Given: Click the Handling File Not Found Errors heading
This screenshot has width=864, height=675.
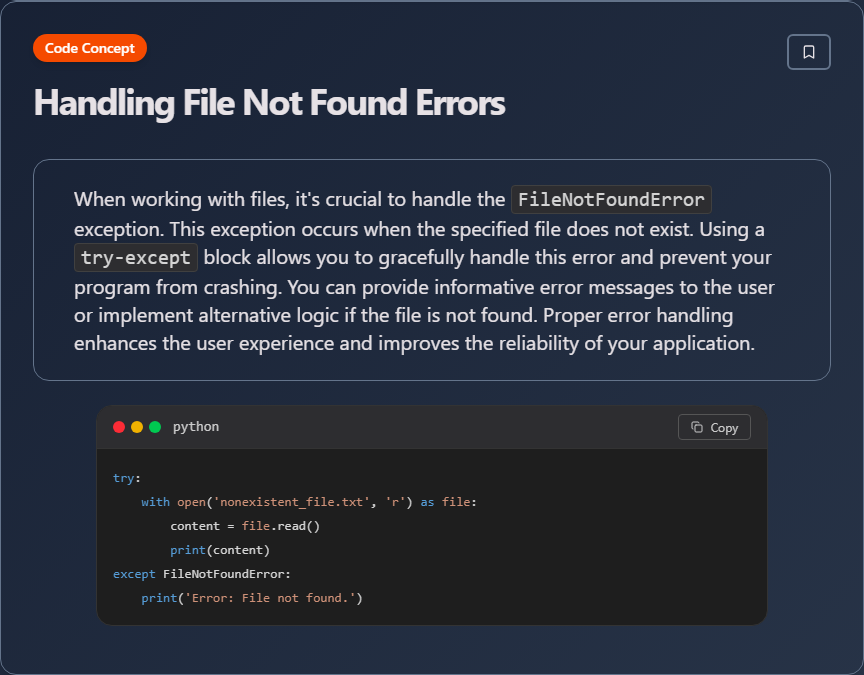Looking at the screenshot, I should pos(269,103).
